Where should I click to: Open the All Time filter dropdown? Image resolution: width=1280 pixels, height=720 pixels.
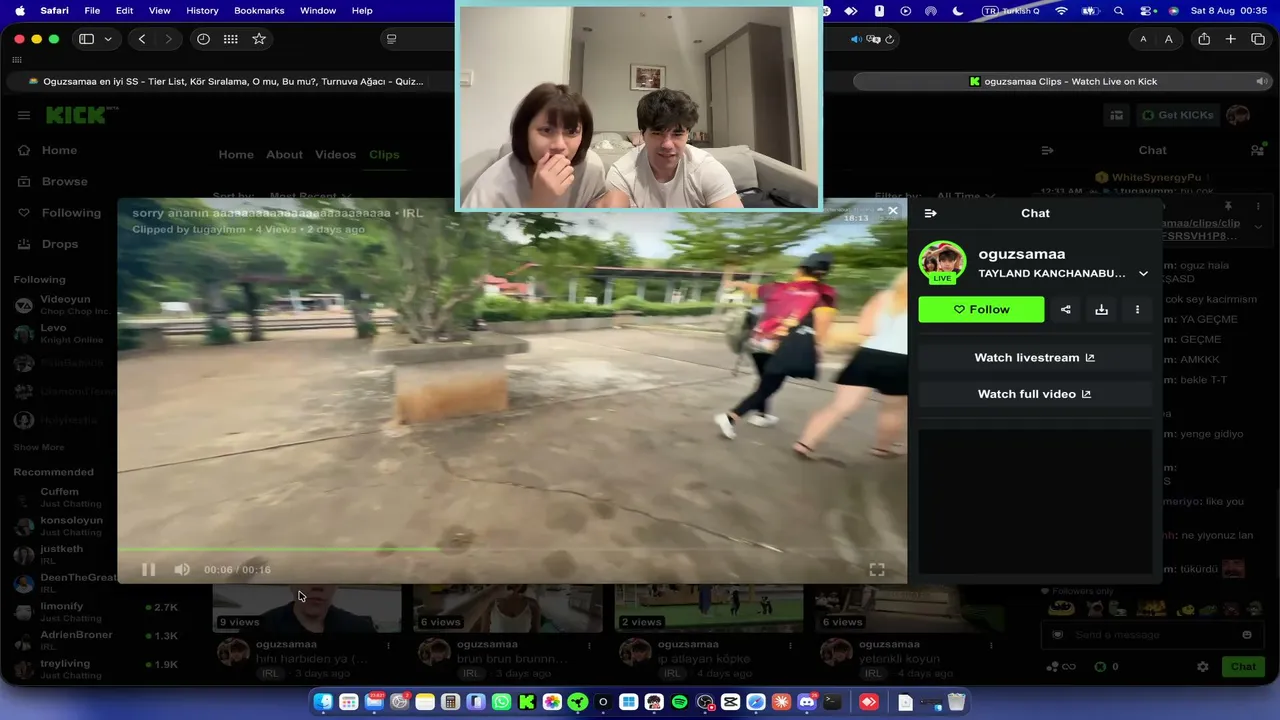point(965,196)
